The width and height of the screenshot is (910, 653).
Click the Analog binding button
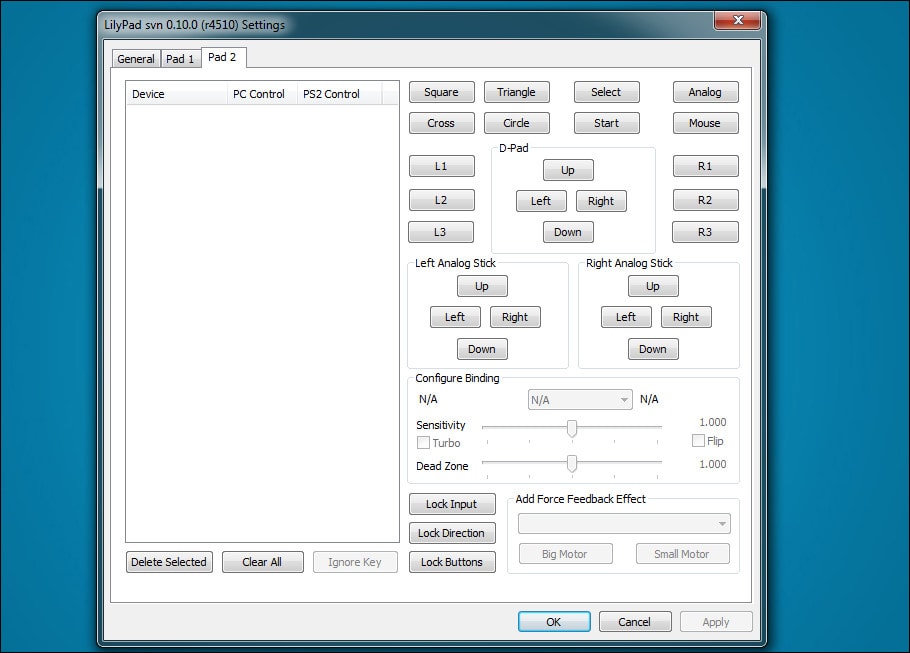tap(706, 92)
